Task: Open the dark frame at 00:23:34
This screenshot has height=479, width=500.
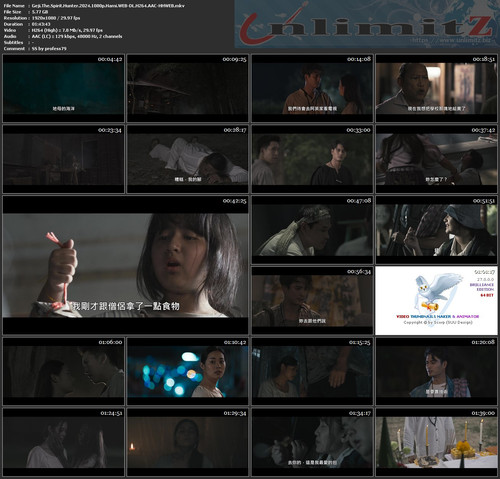Action: [x=63, y=159]
